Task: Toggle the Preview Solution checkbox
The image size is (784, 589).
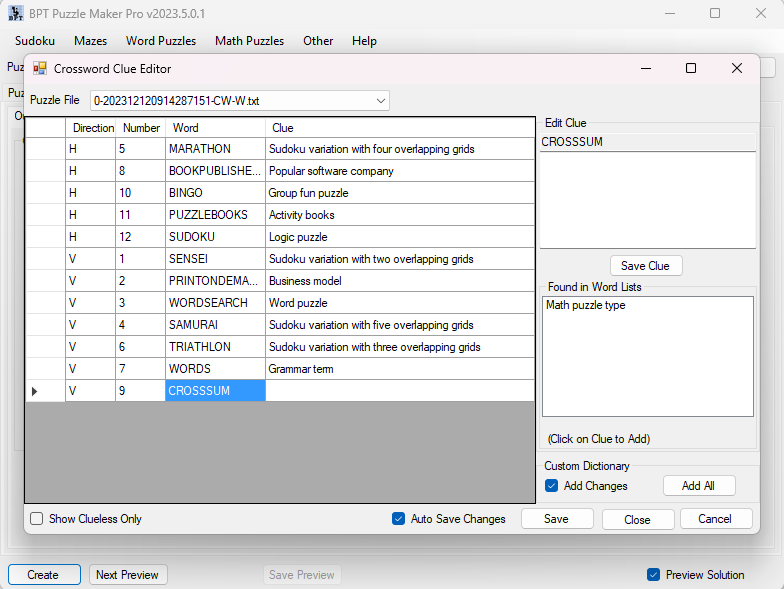Action: (654, 575)
